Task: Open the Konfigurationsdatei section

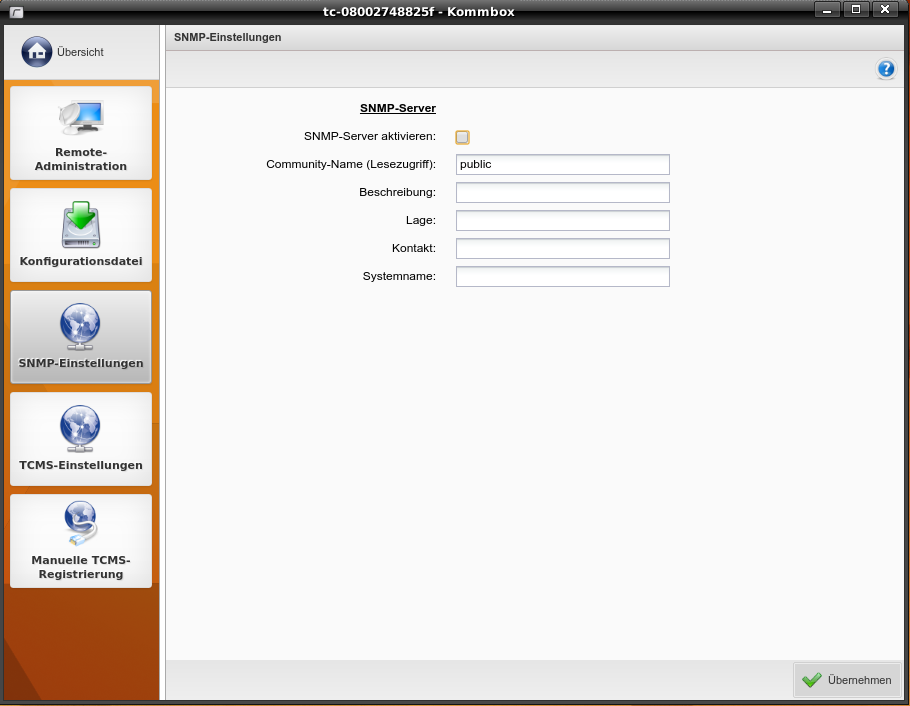Action: point(81,235)
